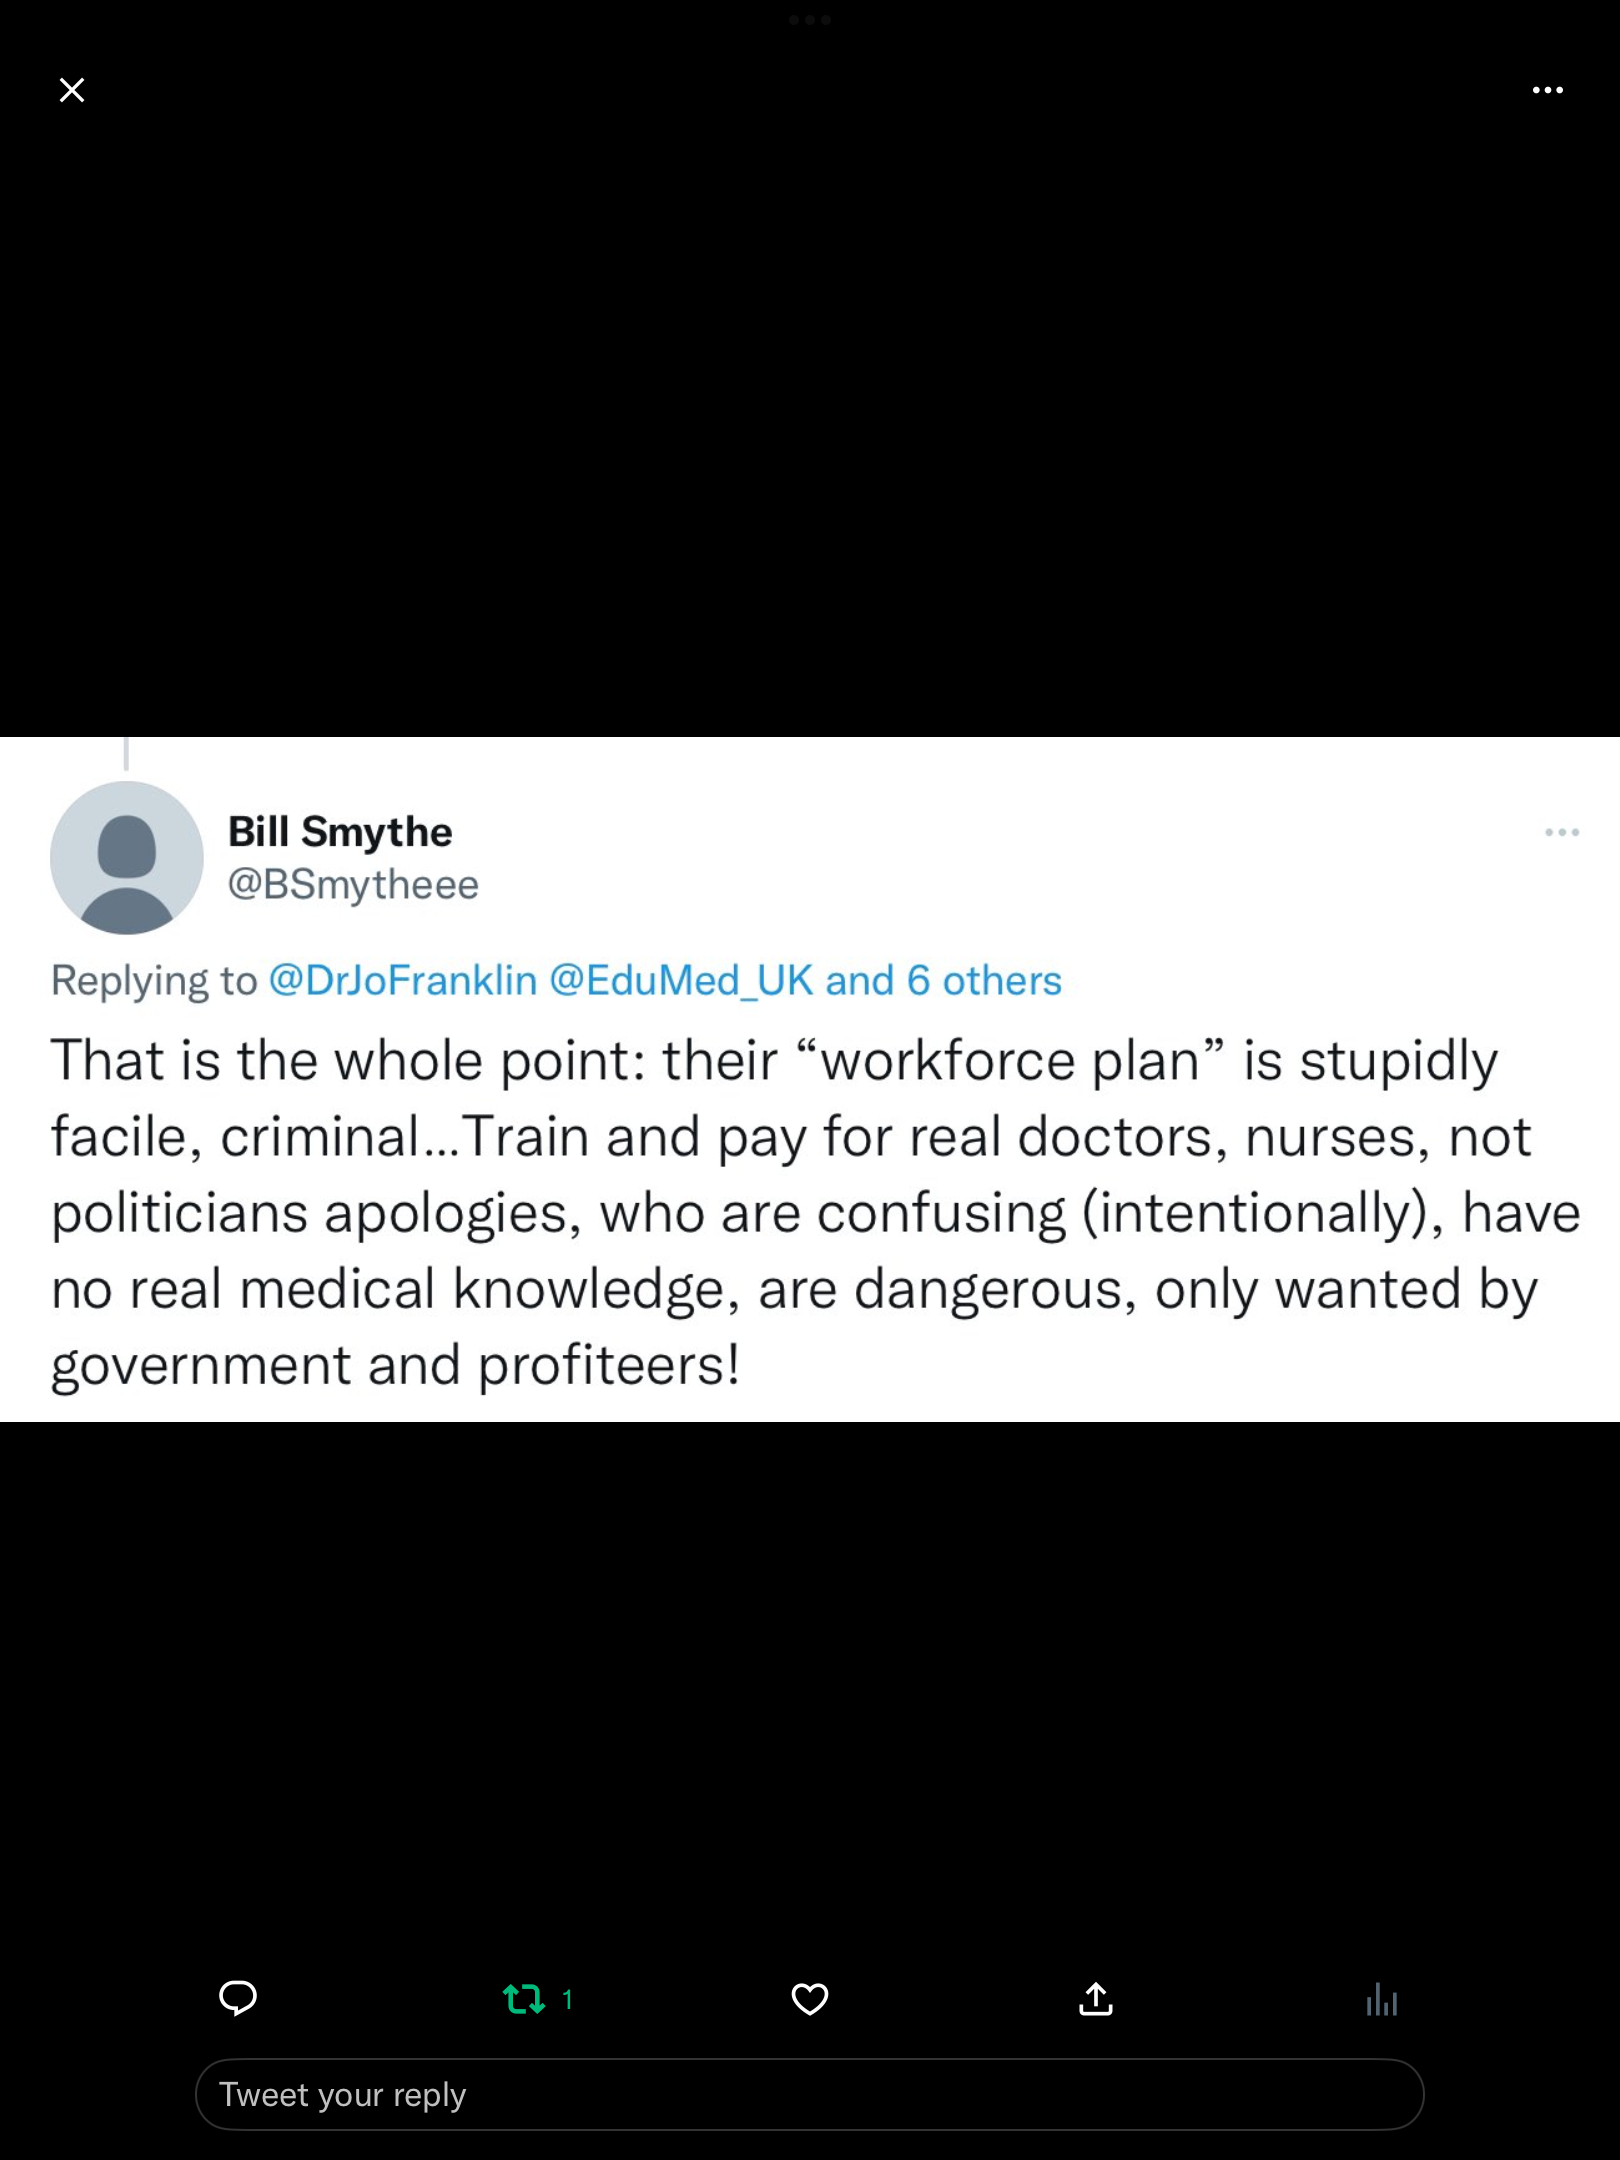Tap the tweet text about workforce plan
Image resolution: width=1620 pixels, height=2160 pixels.
click(x=815, y=1212)
